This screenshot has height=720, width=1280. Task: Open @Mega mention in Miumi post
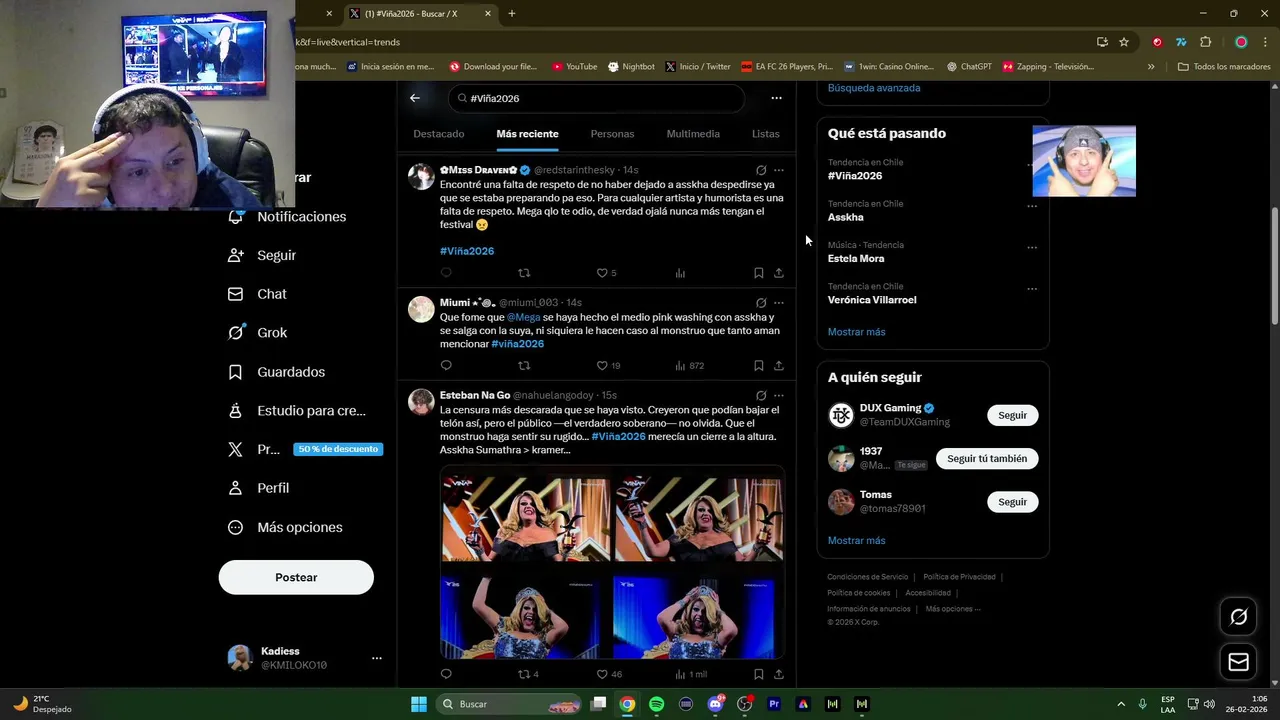pyautogui.click(x=523, y=317)
